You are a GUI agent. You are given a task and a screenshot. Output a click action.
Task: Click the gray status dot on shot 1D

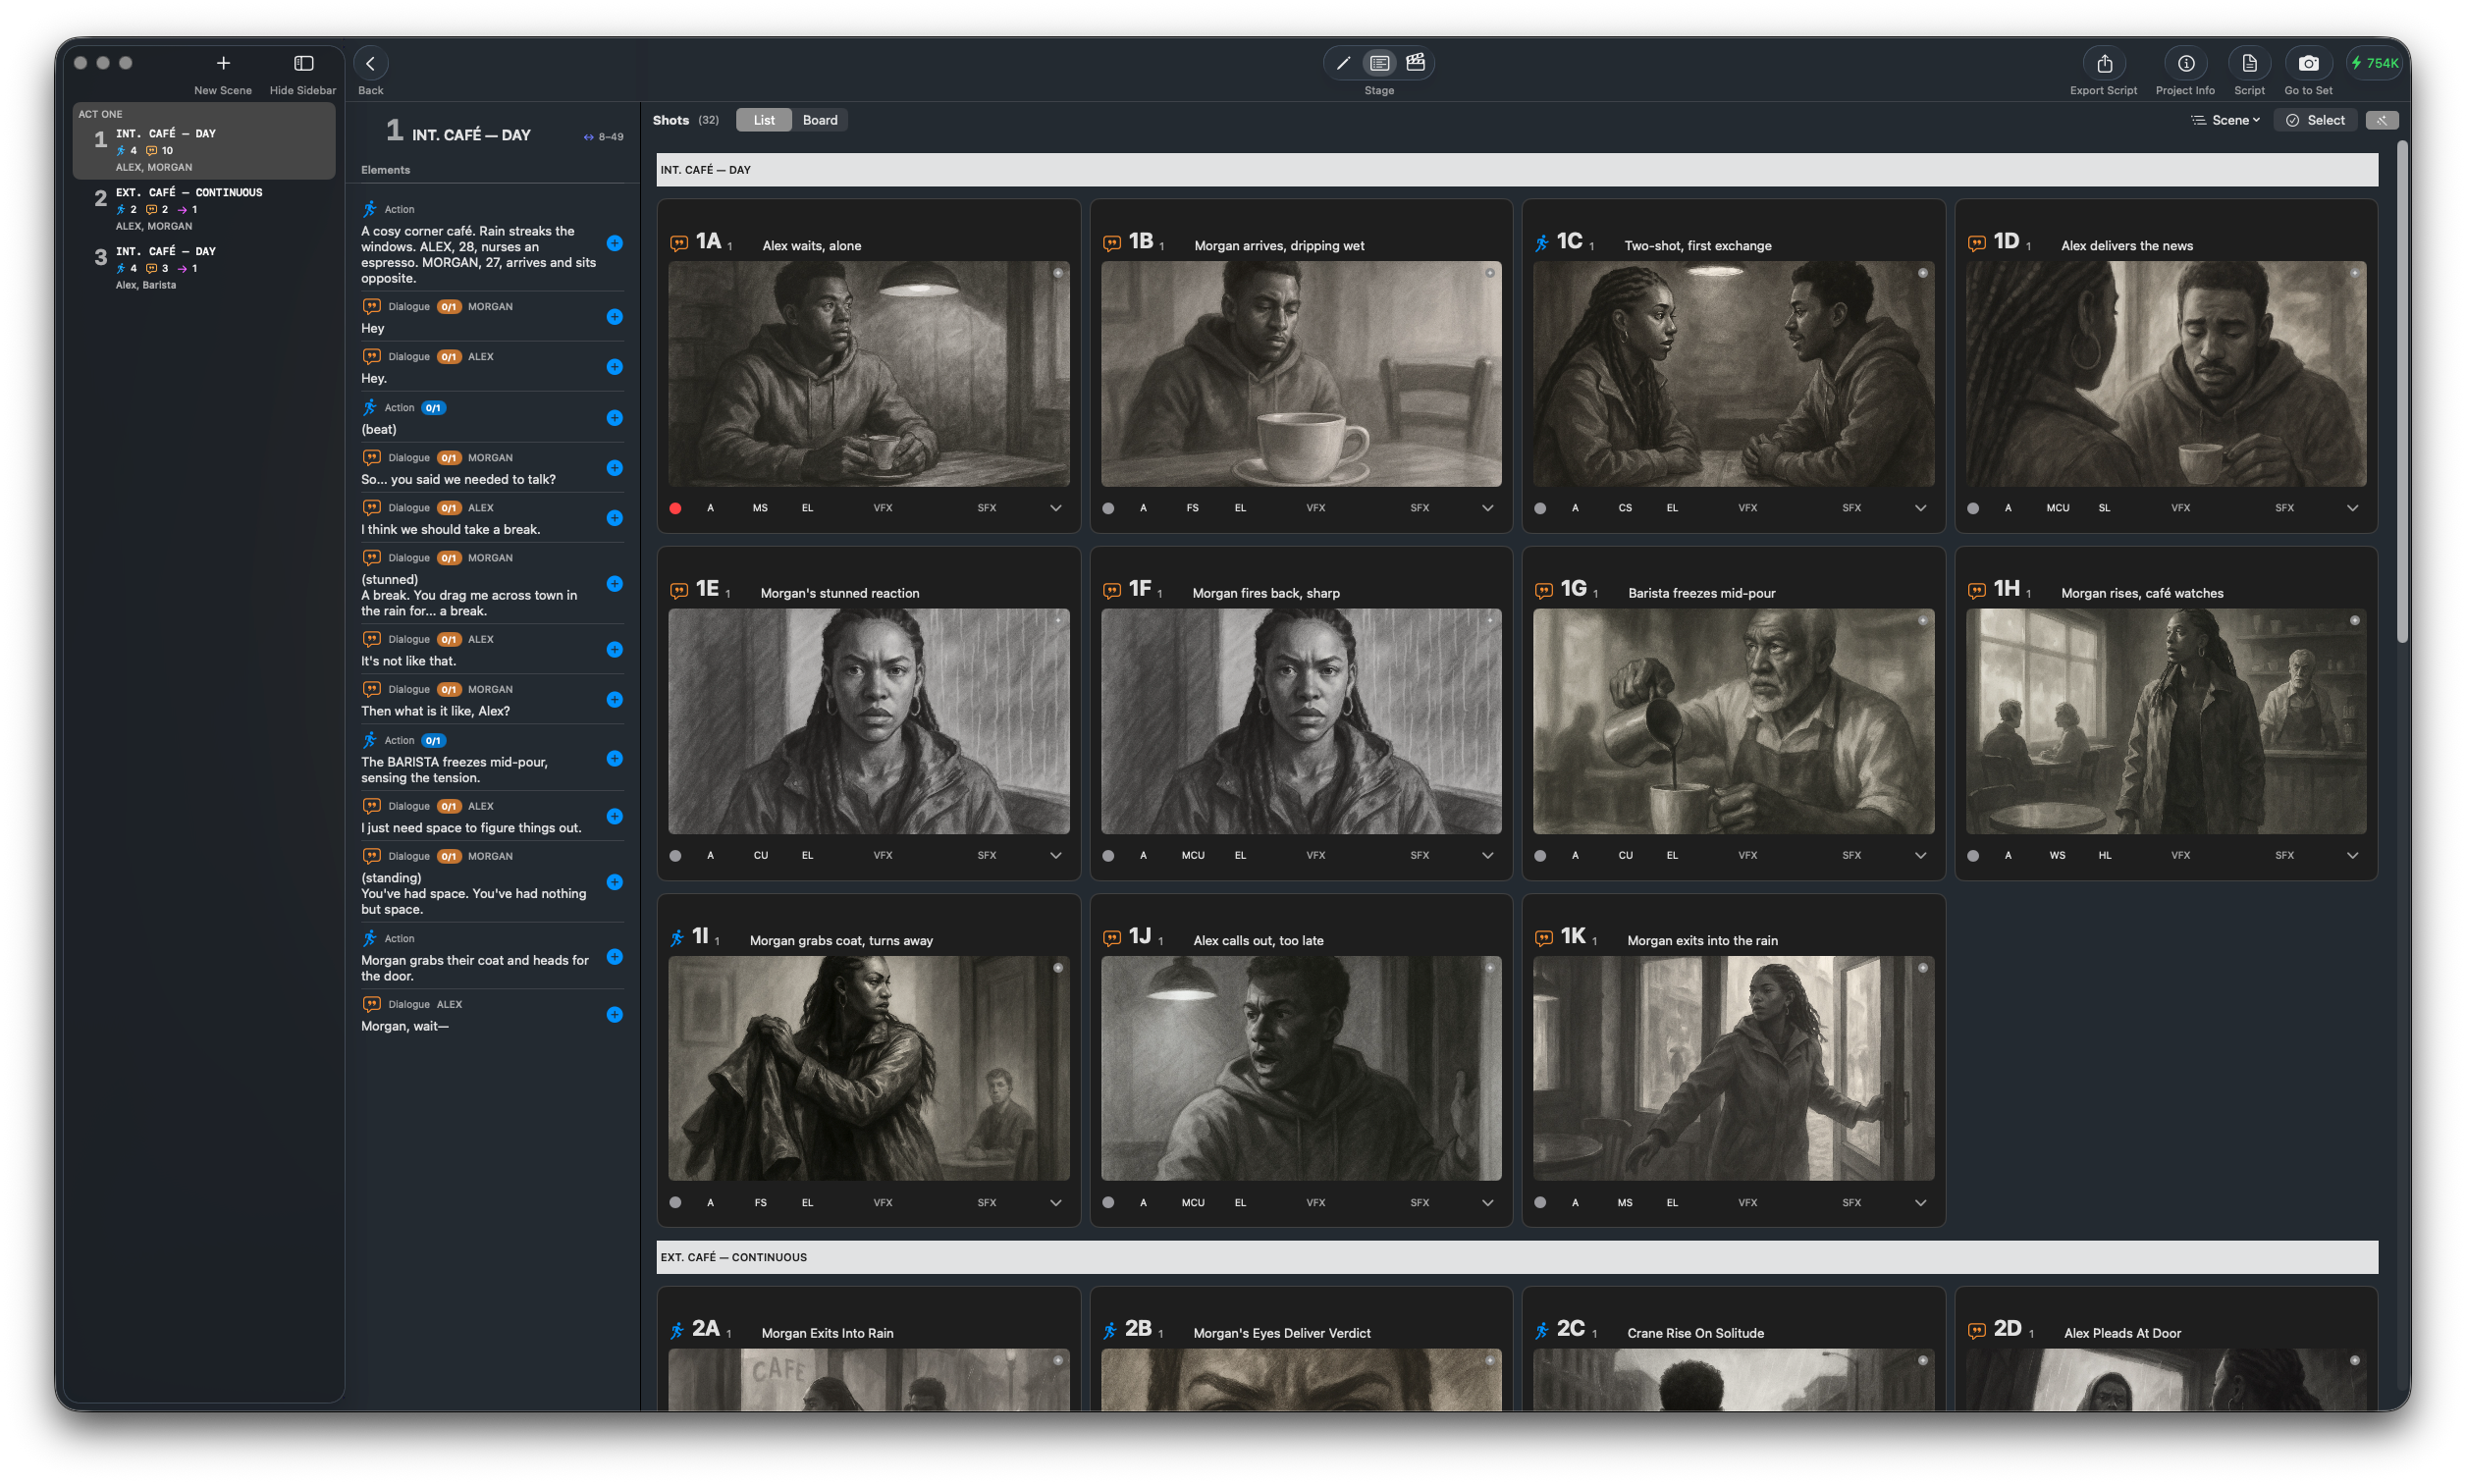point(1973,508)
